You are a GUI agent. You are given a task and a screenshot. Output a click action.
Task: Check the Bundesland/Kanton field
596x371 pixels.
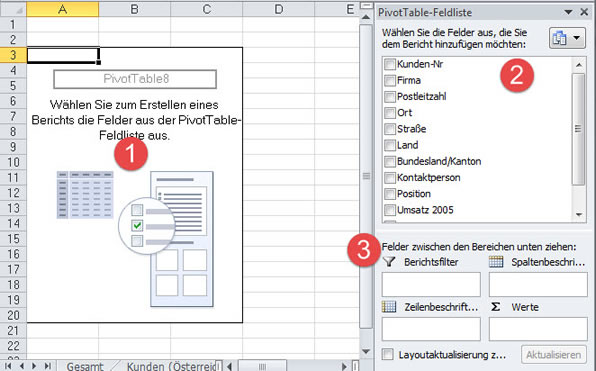[x=390, y=162]
